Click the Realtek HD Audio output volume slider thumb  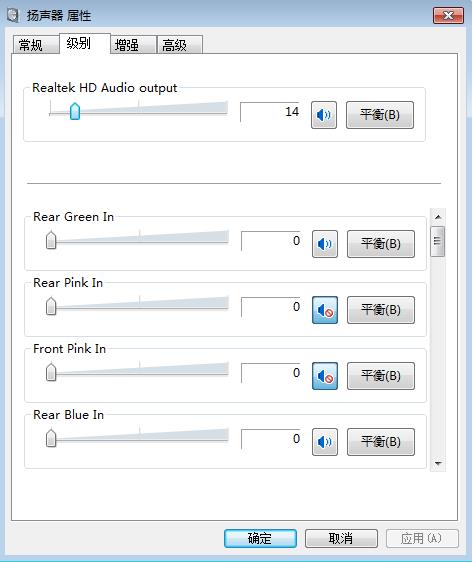[x=75, y=111]
